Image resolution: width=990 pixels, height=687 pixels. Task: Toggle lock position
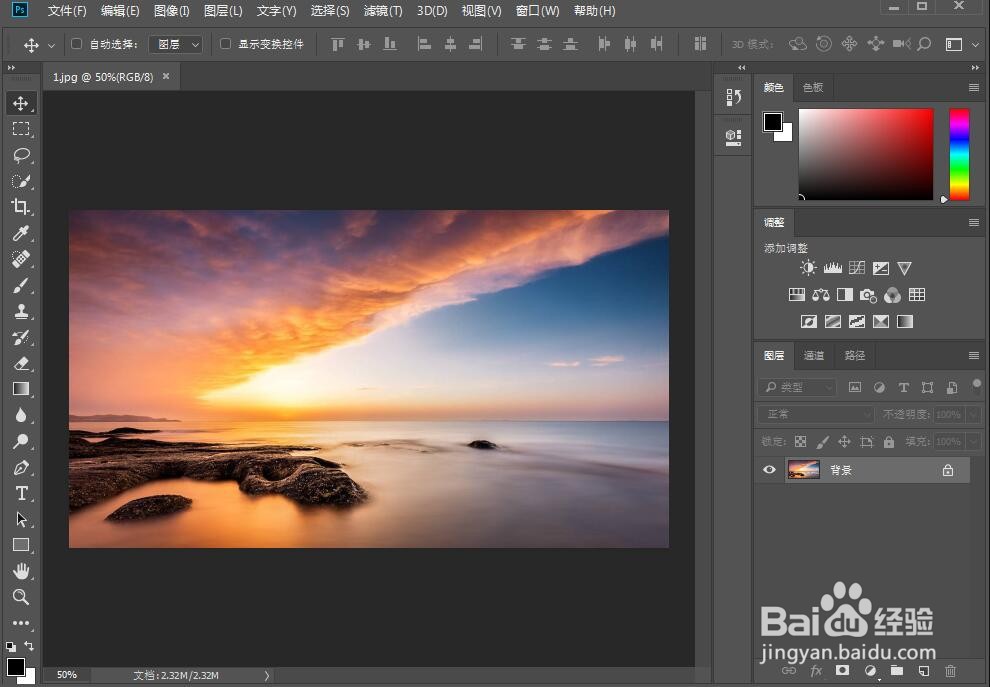tap(844, 441)
